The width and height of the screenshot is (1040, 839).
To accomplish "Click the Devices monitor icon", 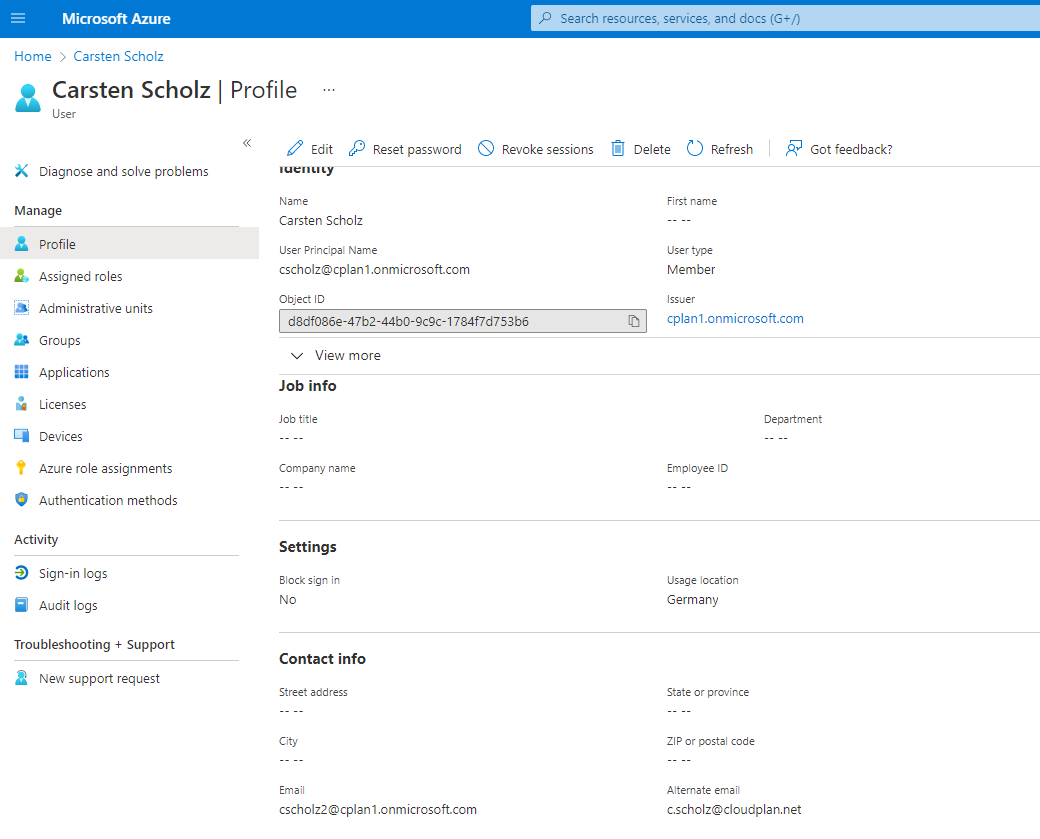I will [x=21, y=436].
